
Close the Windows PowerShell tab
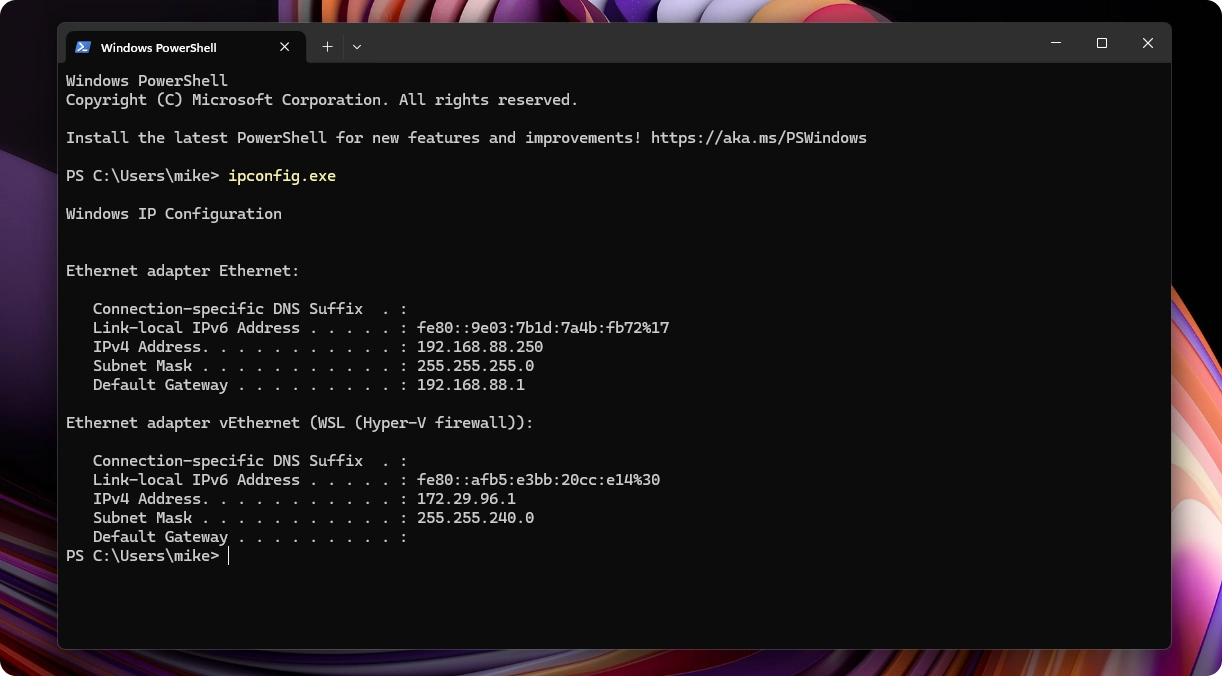(x=285, y=47)
